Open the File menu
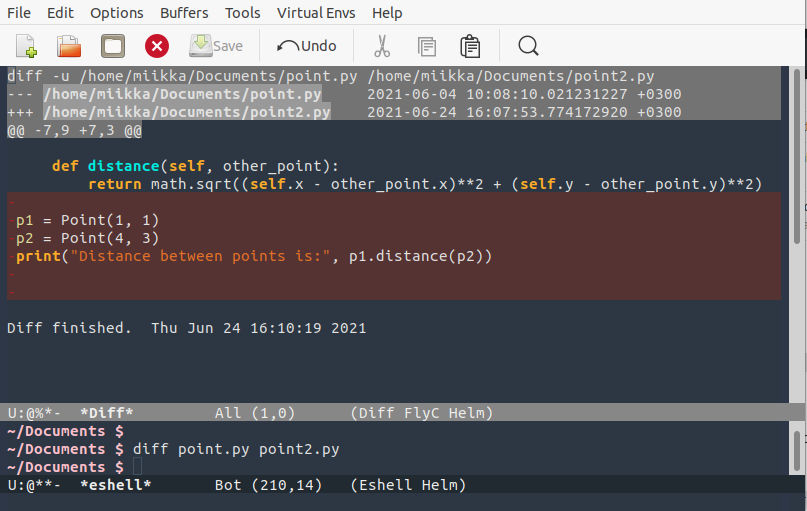807x511 pixels. (x=19, y=13)
